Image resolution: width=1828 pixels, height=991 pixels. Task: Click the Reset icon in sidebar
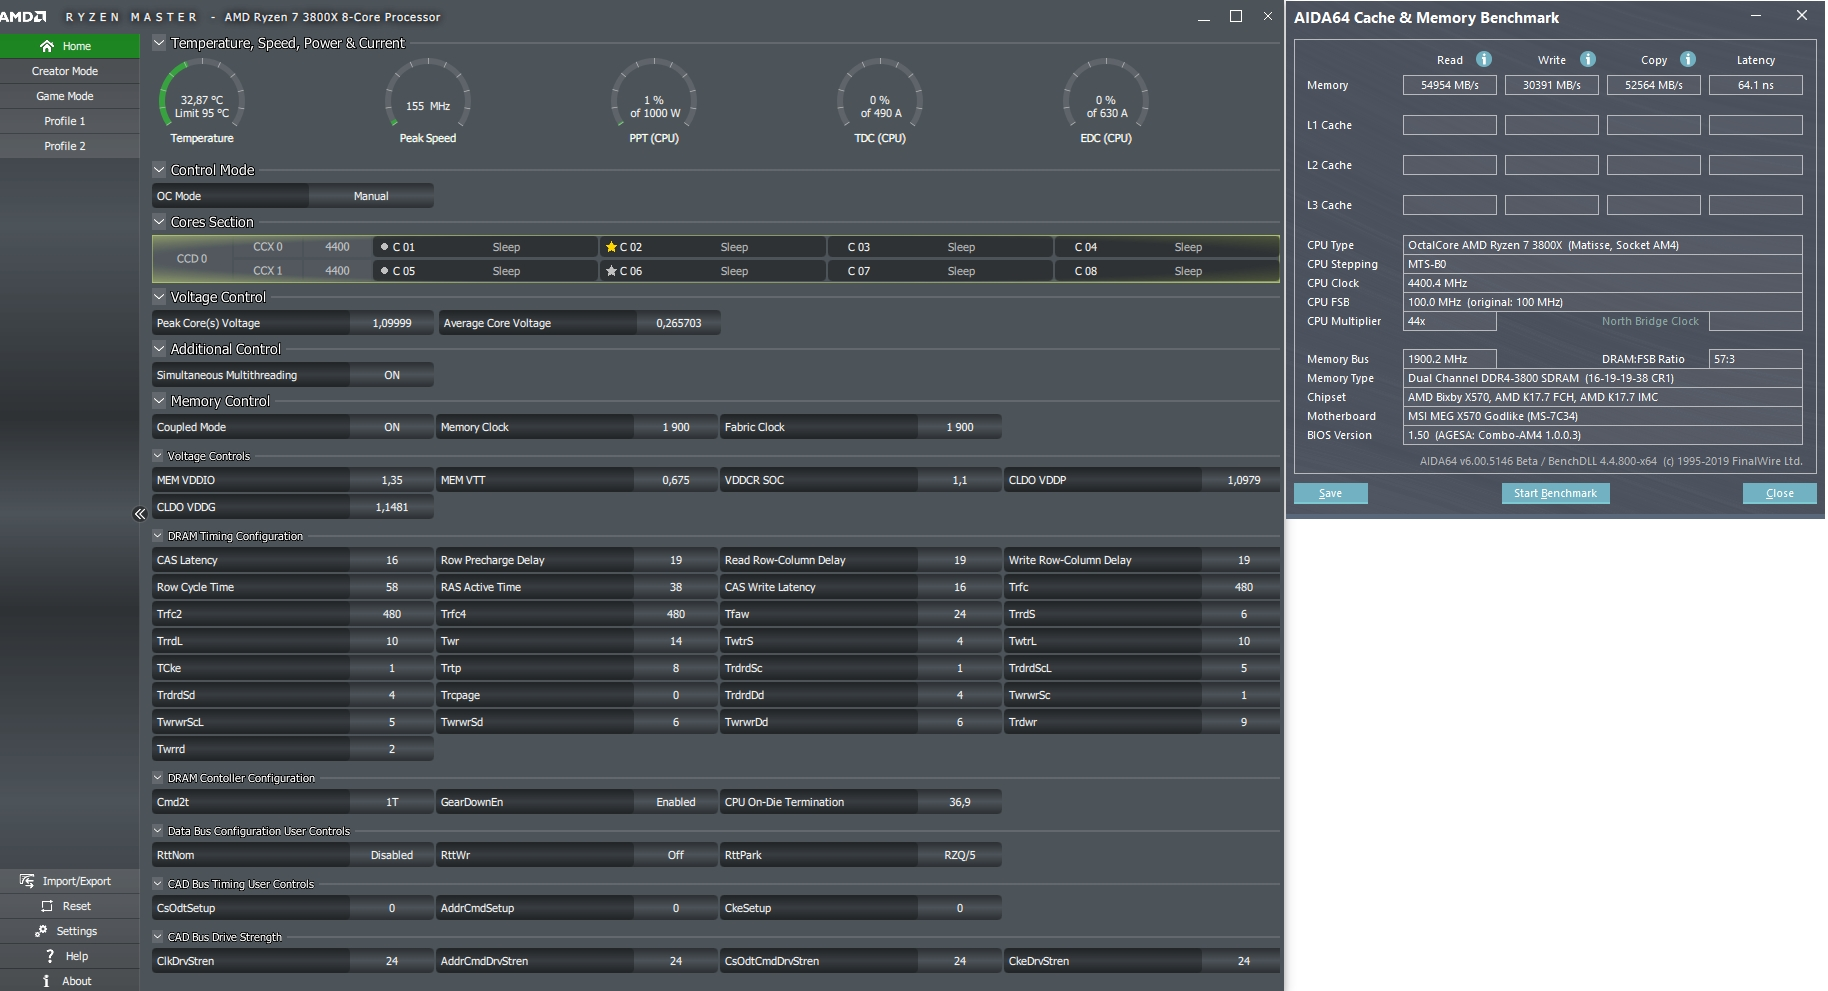tap(47, 906)
